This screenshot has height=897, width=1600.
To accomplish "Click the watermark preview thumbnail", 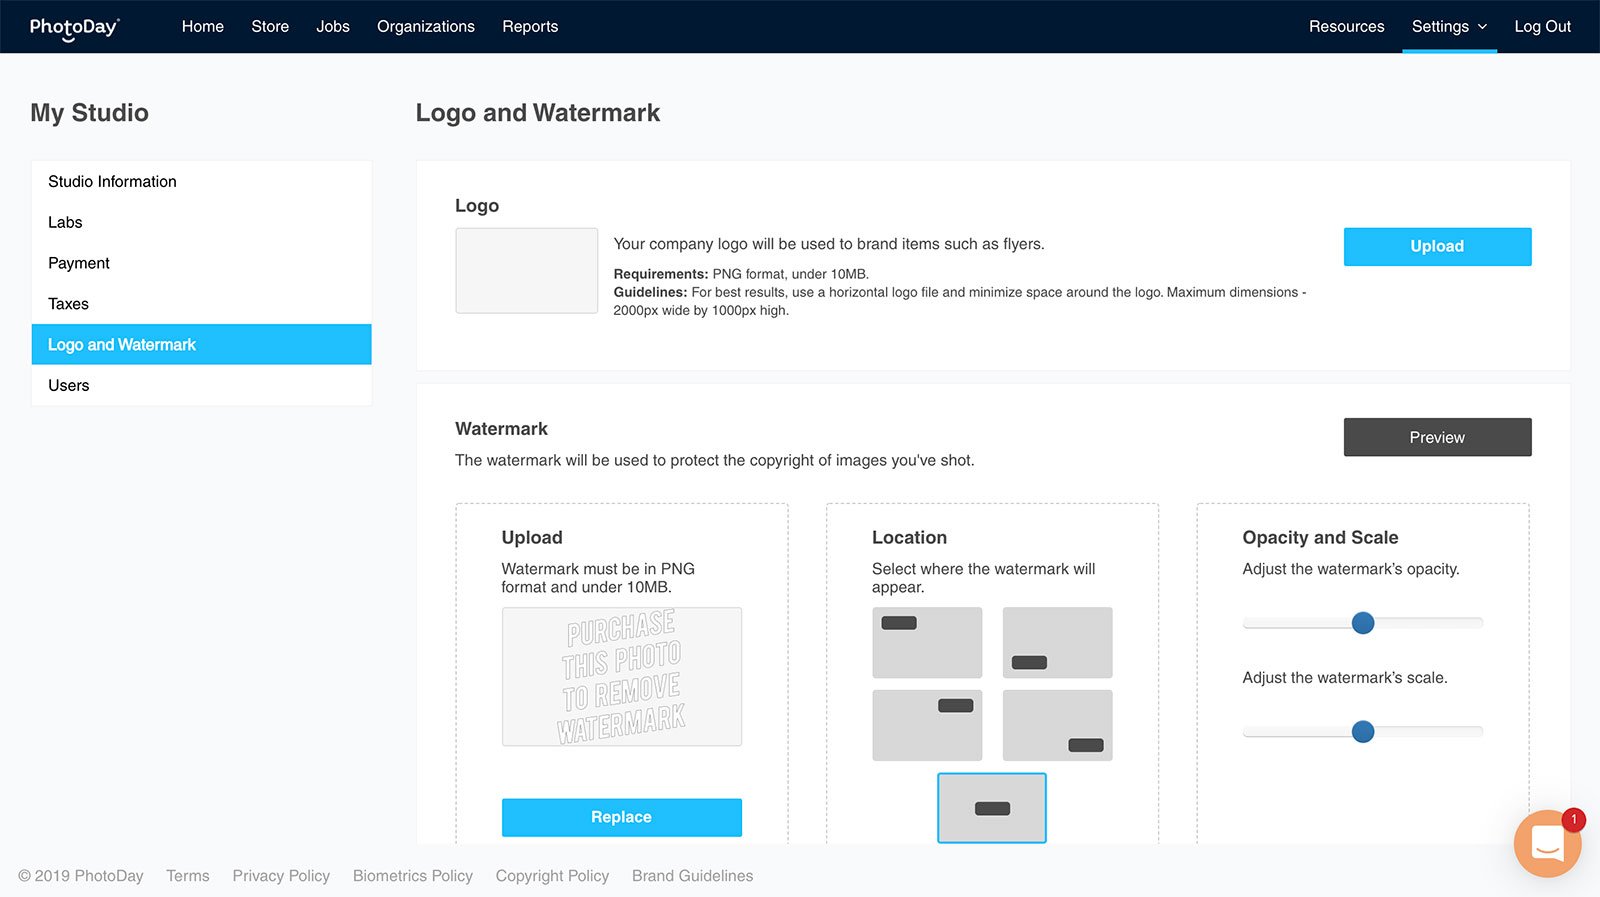I will pyautogui.click(x=621, y=677).
